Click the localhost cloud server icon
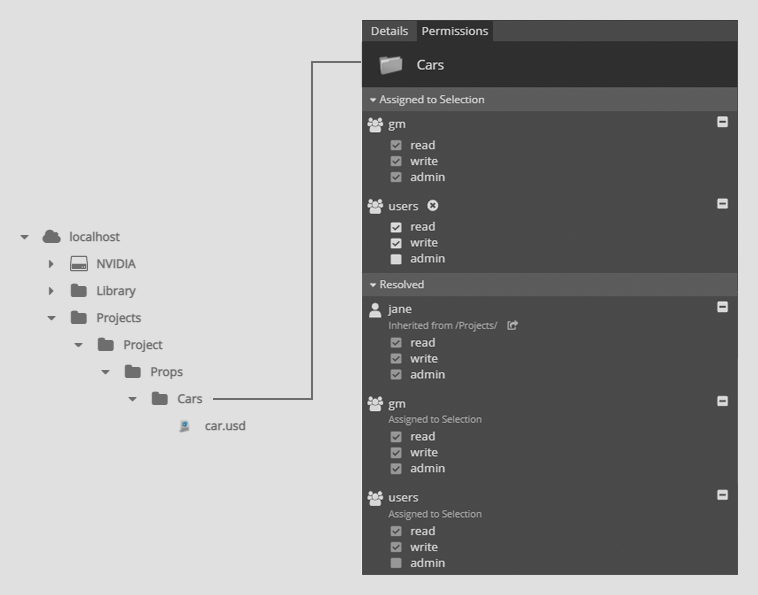The image size is (758, 595). (51, 237)
